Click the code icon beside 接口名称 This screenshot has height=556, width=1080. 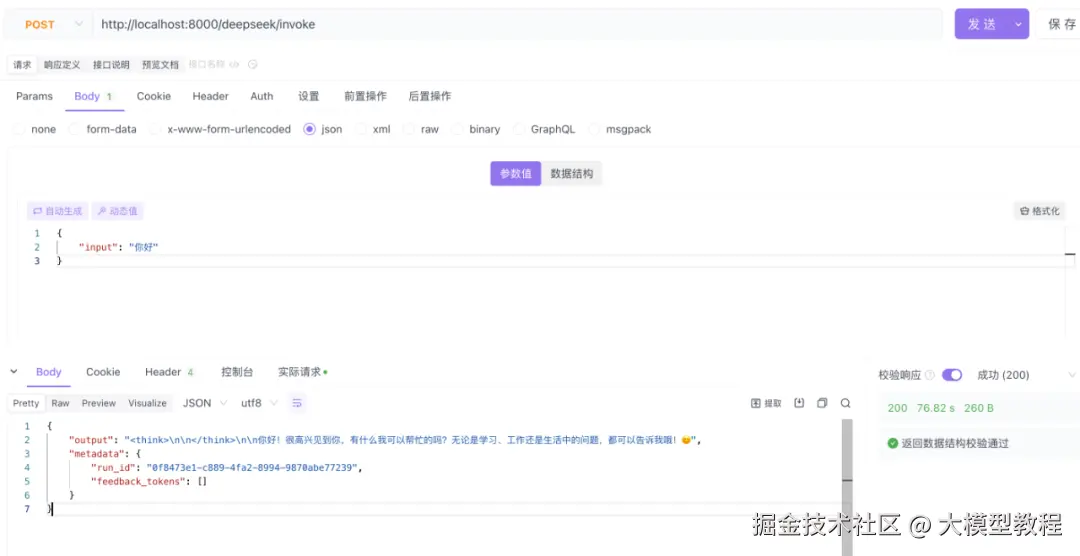pos(234,64)
